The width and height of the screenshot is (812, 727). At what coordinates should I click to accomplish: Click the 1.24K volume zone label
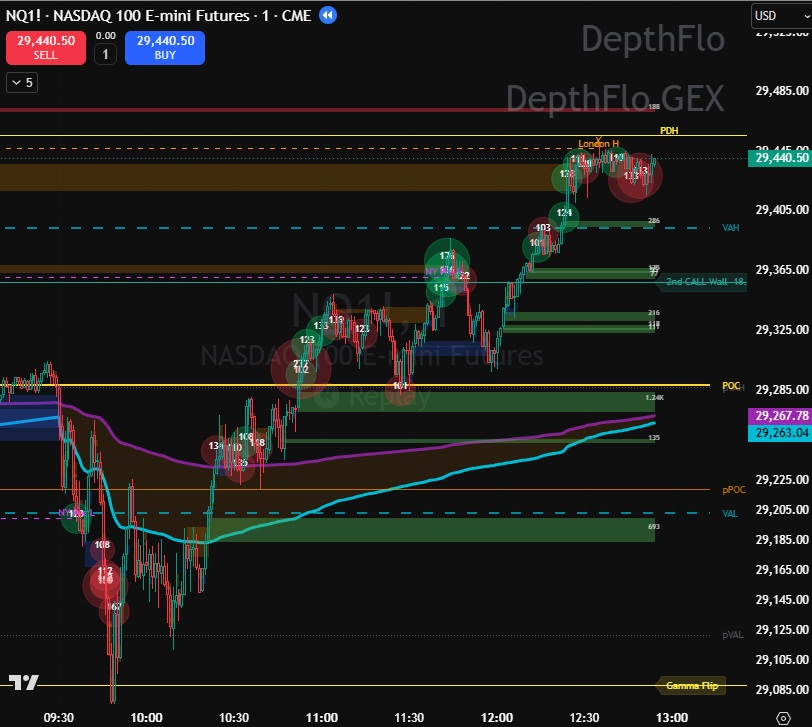click(655, 398)
